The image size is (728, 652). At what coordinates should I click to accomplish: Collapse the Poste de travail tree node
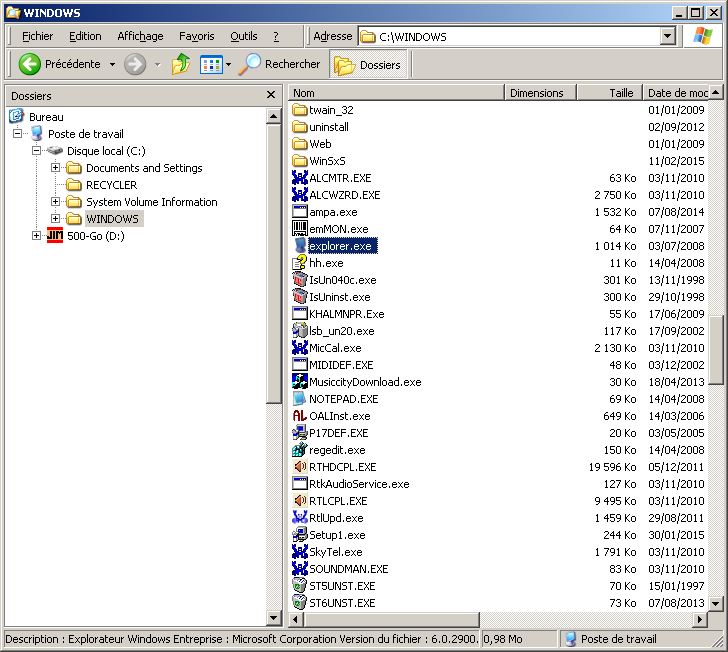pos(17,134)
